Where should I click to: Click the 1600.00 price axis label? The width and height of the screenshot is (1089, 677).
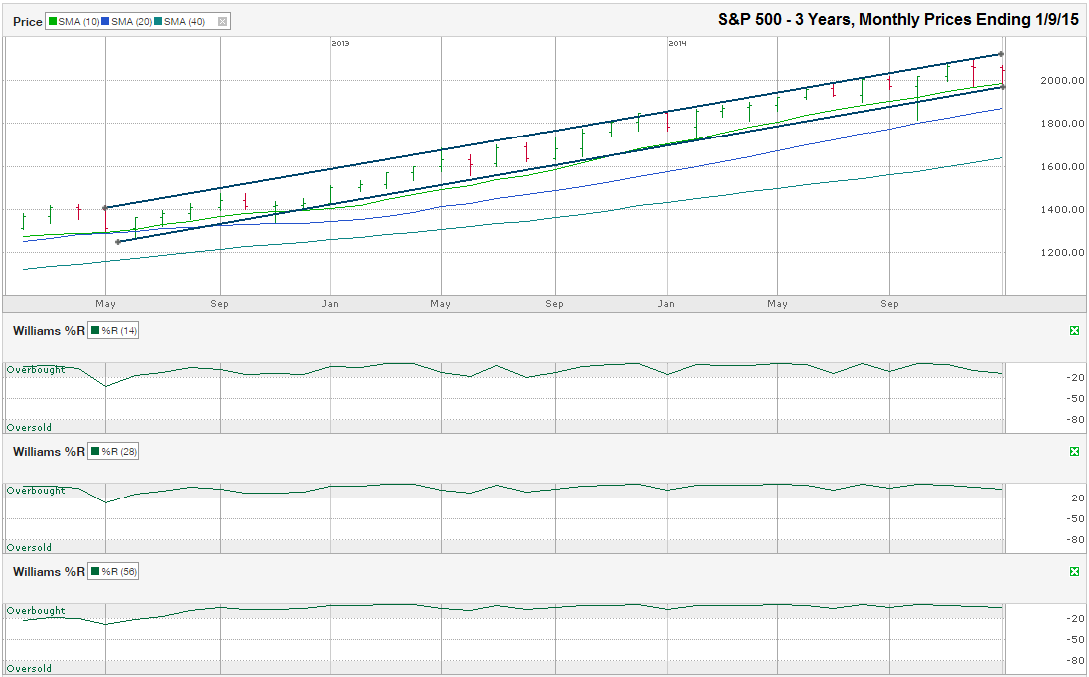1062,167
